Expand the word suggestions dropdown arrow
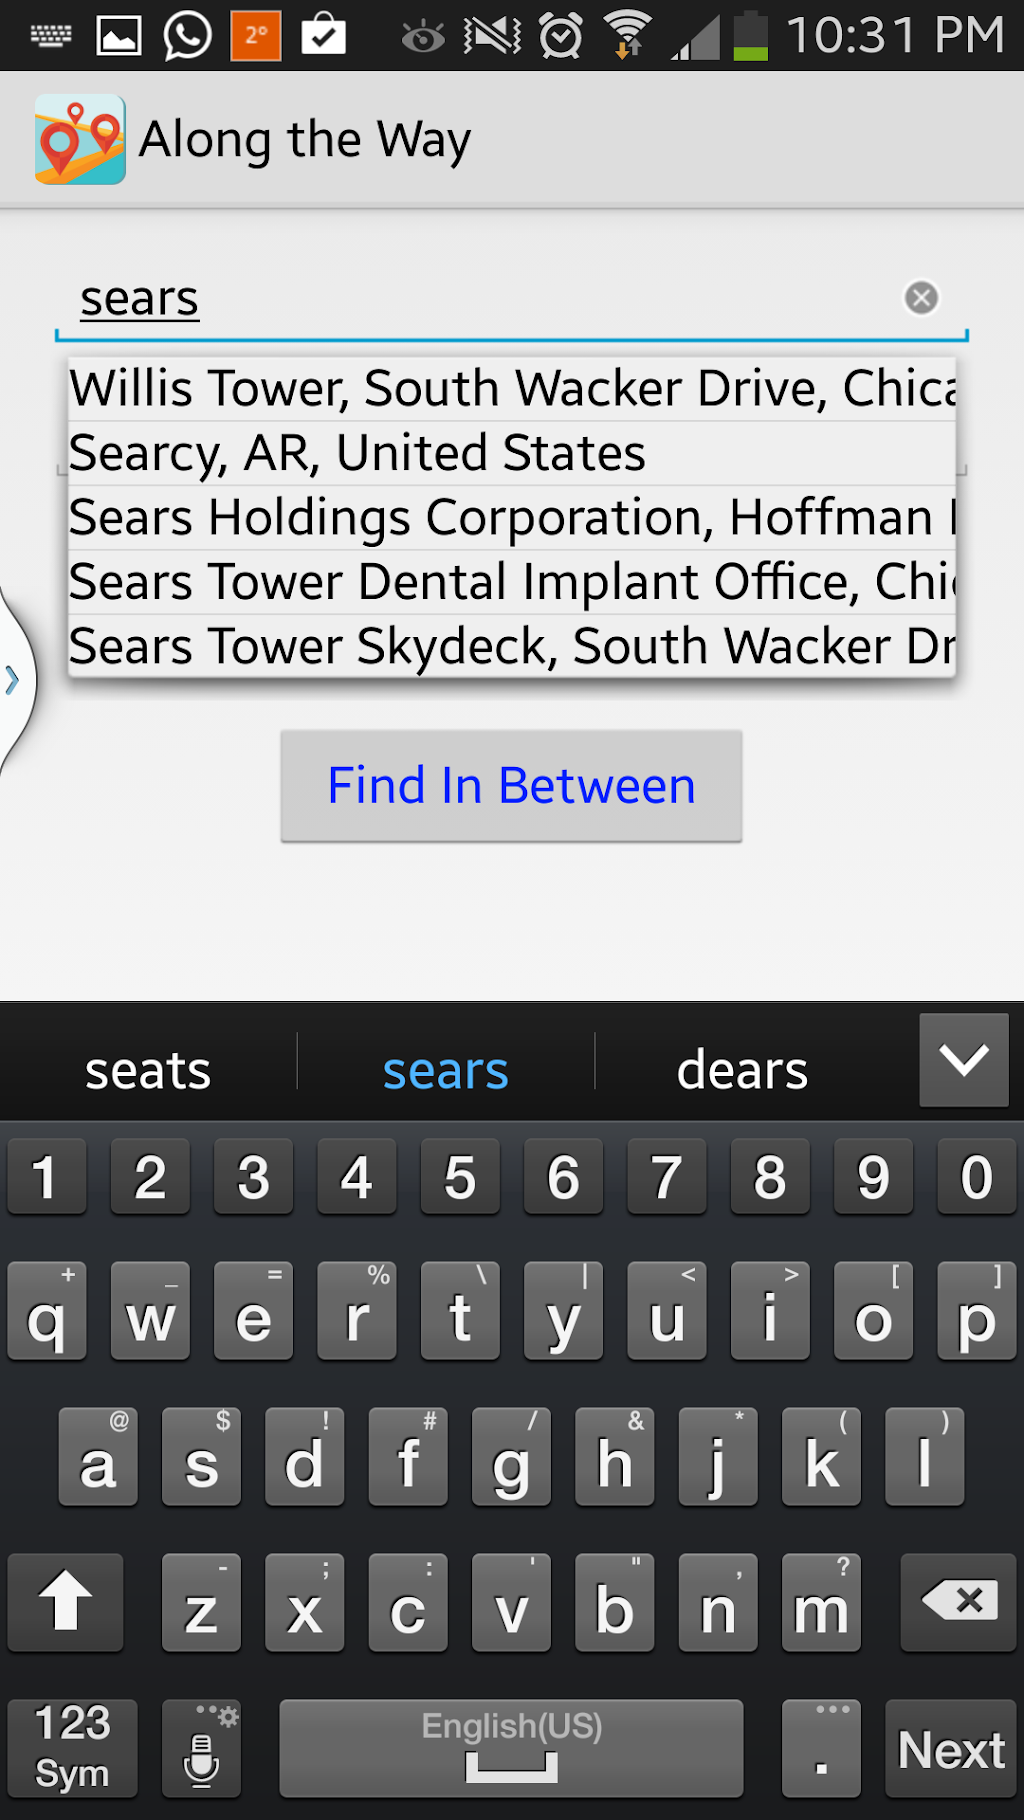 964,1060
